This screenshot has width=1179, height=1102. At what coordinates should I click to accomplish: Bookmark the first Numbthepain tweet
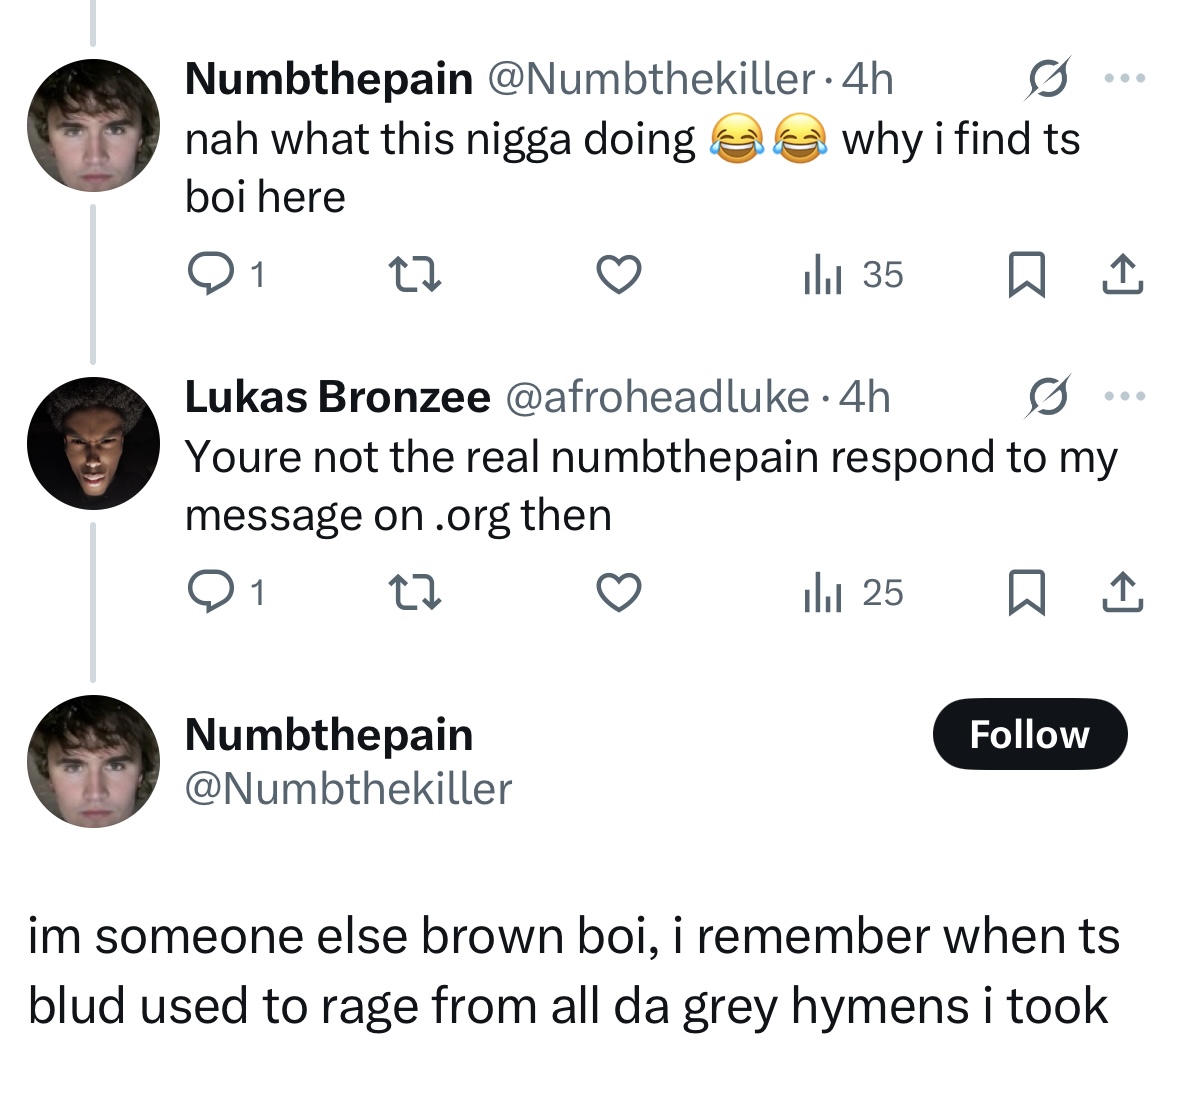(1026, 274)
